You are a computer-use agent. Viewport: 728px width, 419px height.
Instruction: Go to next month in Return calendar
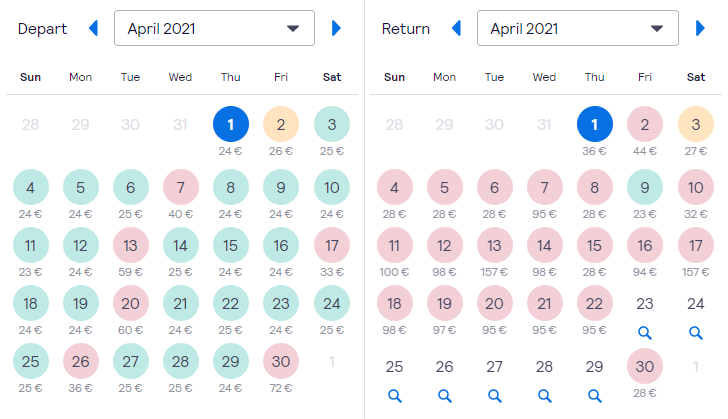[700, 28]
